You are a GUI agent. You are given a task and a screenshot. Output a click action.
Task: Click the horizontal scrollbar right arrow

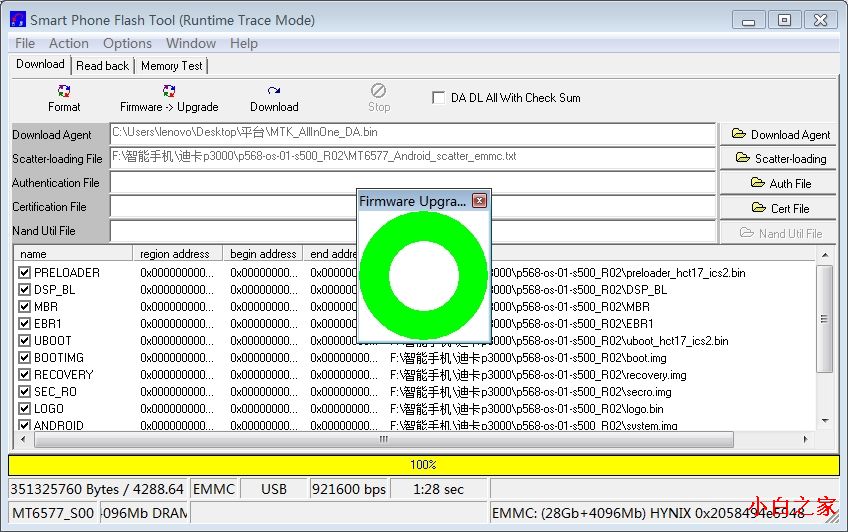point(806,439)
